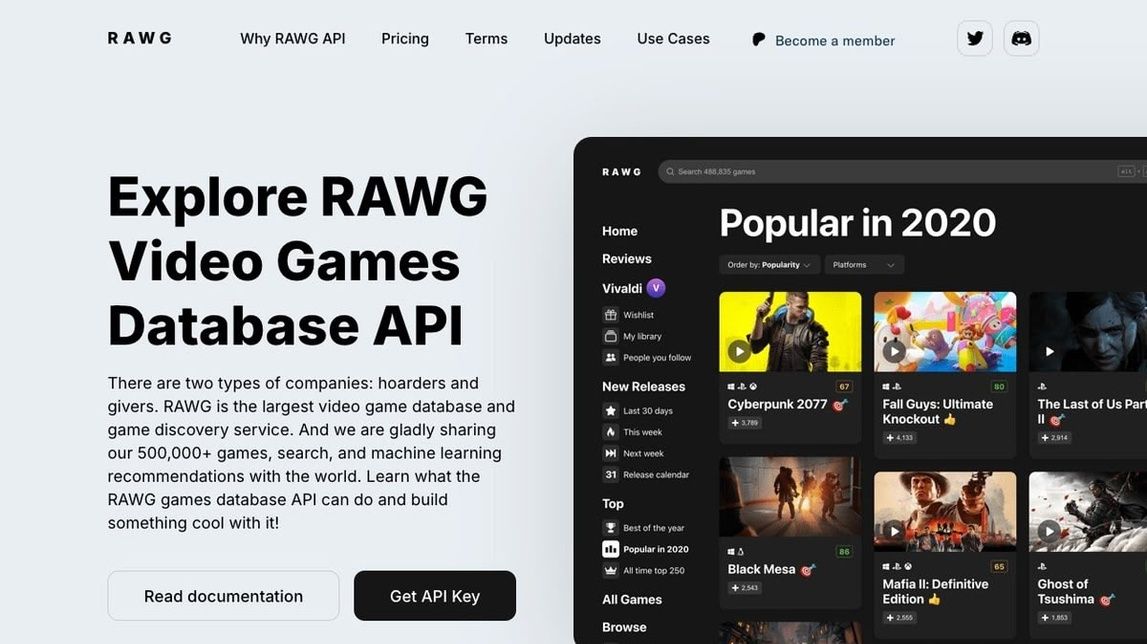Click the bullseye rating icon beside Cyberpunk 2077
The height and width of the screenshot is (644, 1147).
(840, 405)
